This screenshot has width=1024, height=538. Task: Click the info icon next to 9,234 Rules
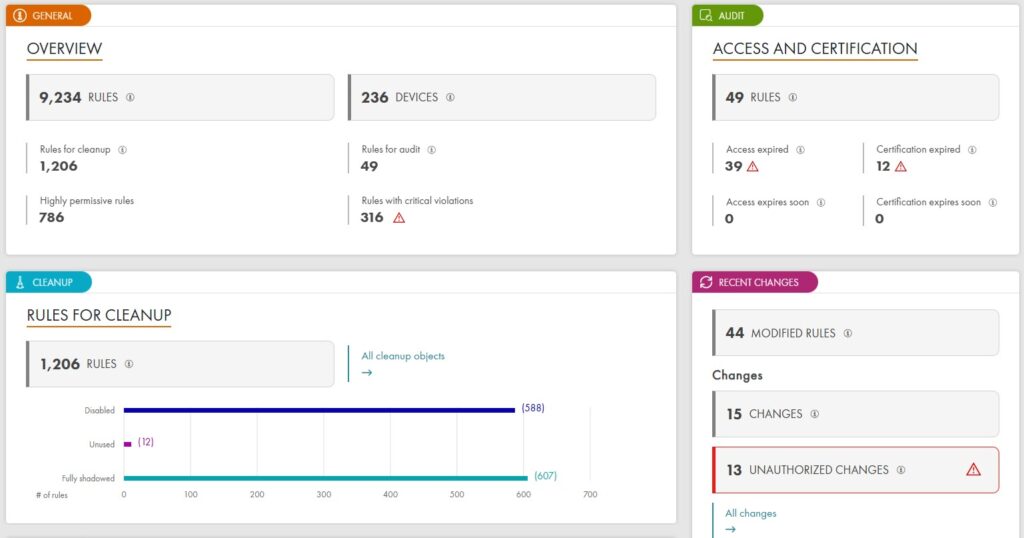[x=130, y=98]
